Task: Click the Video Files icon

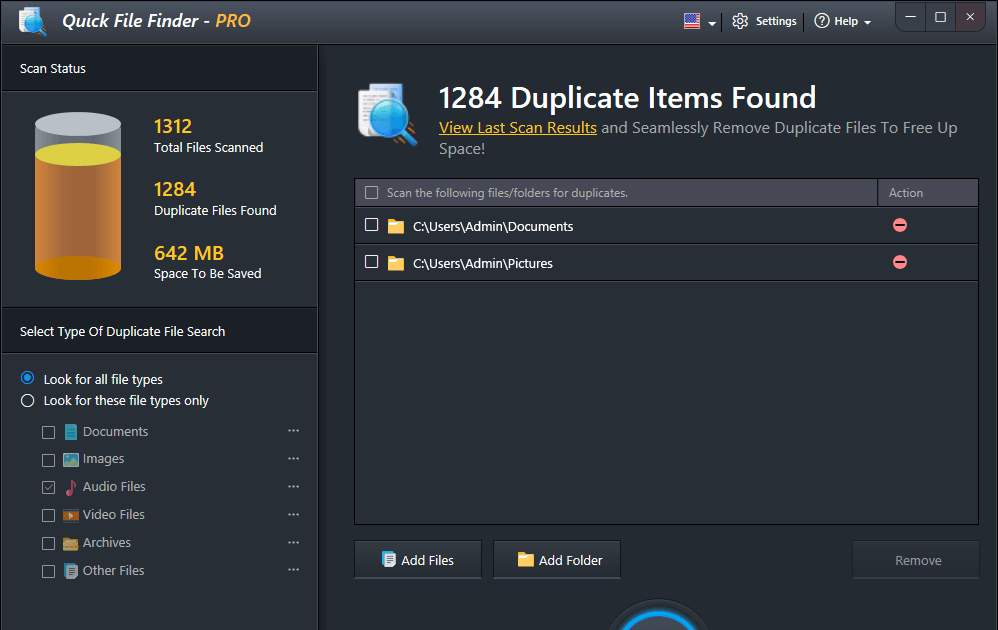Action: pyautogui.click(x=71, y=515)
